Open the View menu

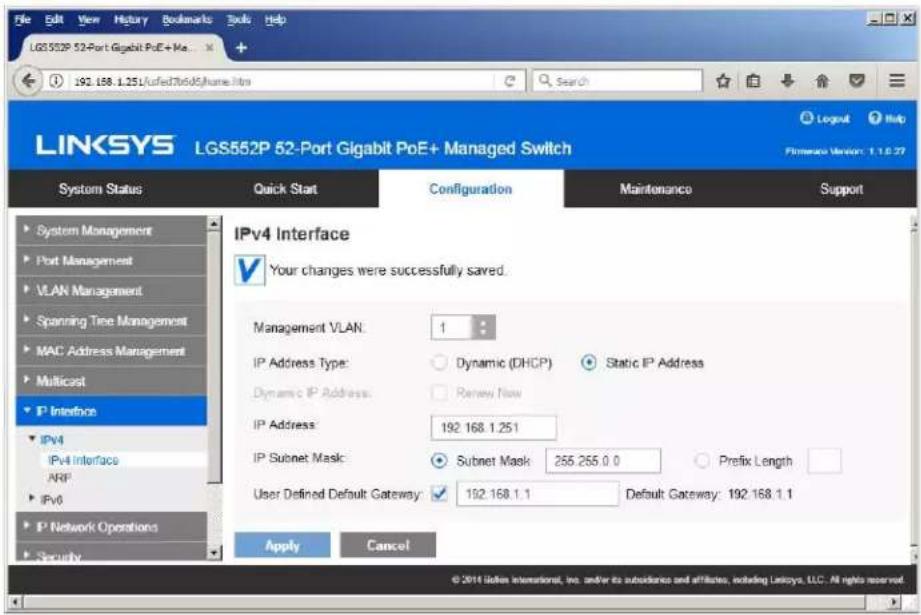[x=89, y=19]
